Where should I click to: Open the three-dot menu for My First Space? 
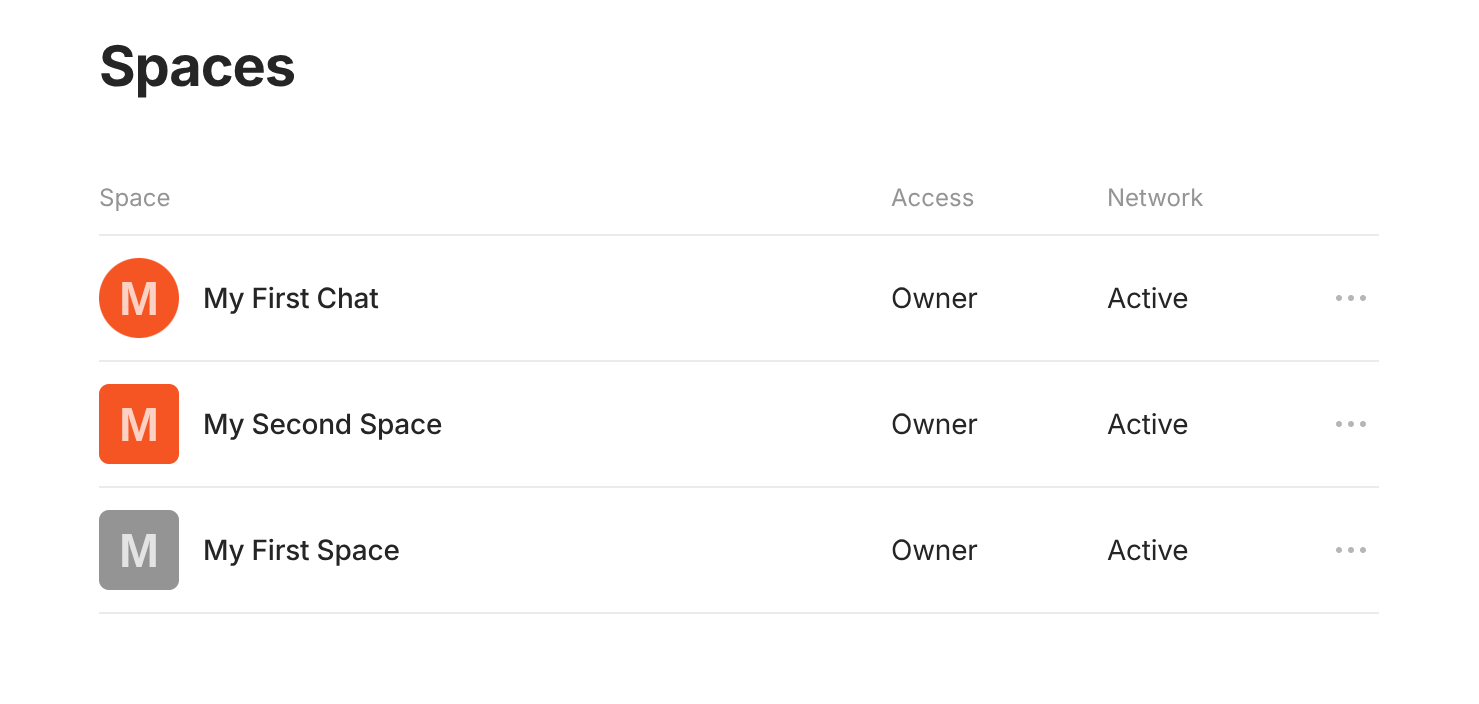[x=1350, y=550]
